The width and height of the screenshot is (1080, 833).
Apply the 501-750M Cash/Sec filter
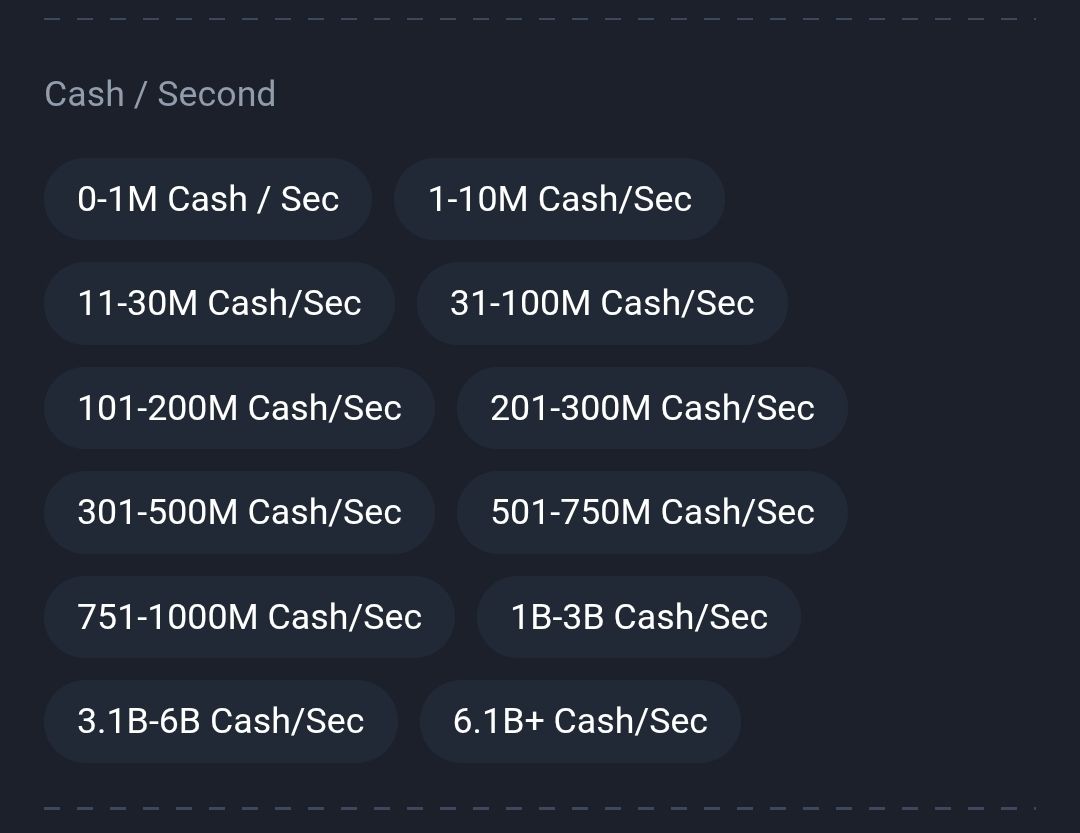pos(652,512)
